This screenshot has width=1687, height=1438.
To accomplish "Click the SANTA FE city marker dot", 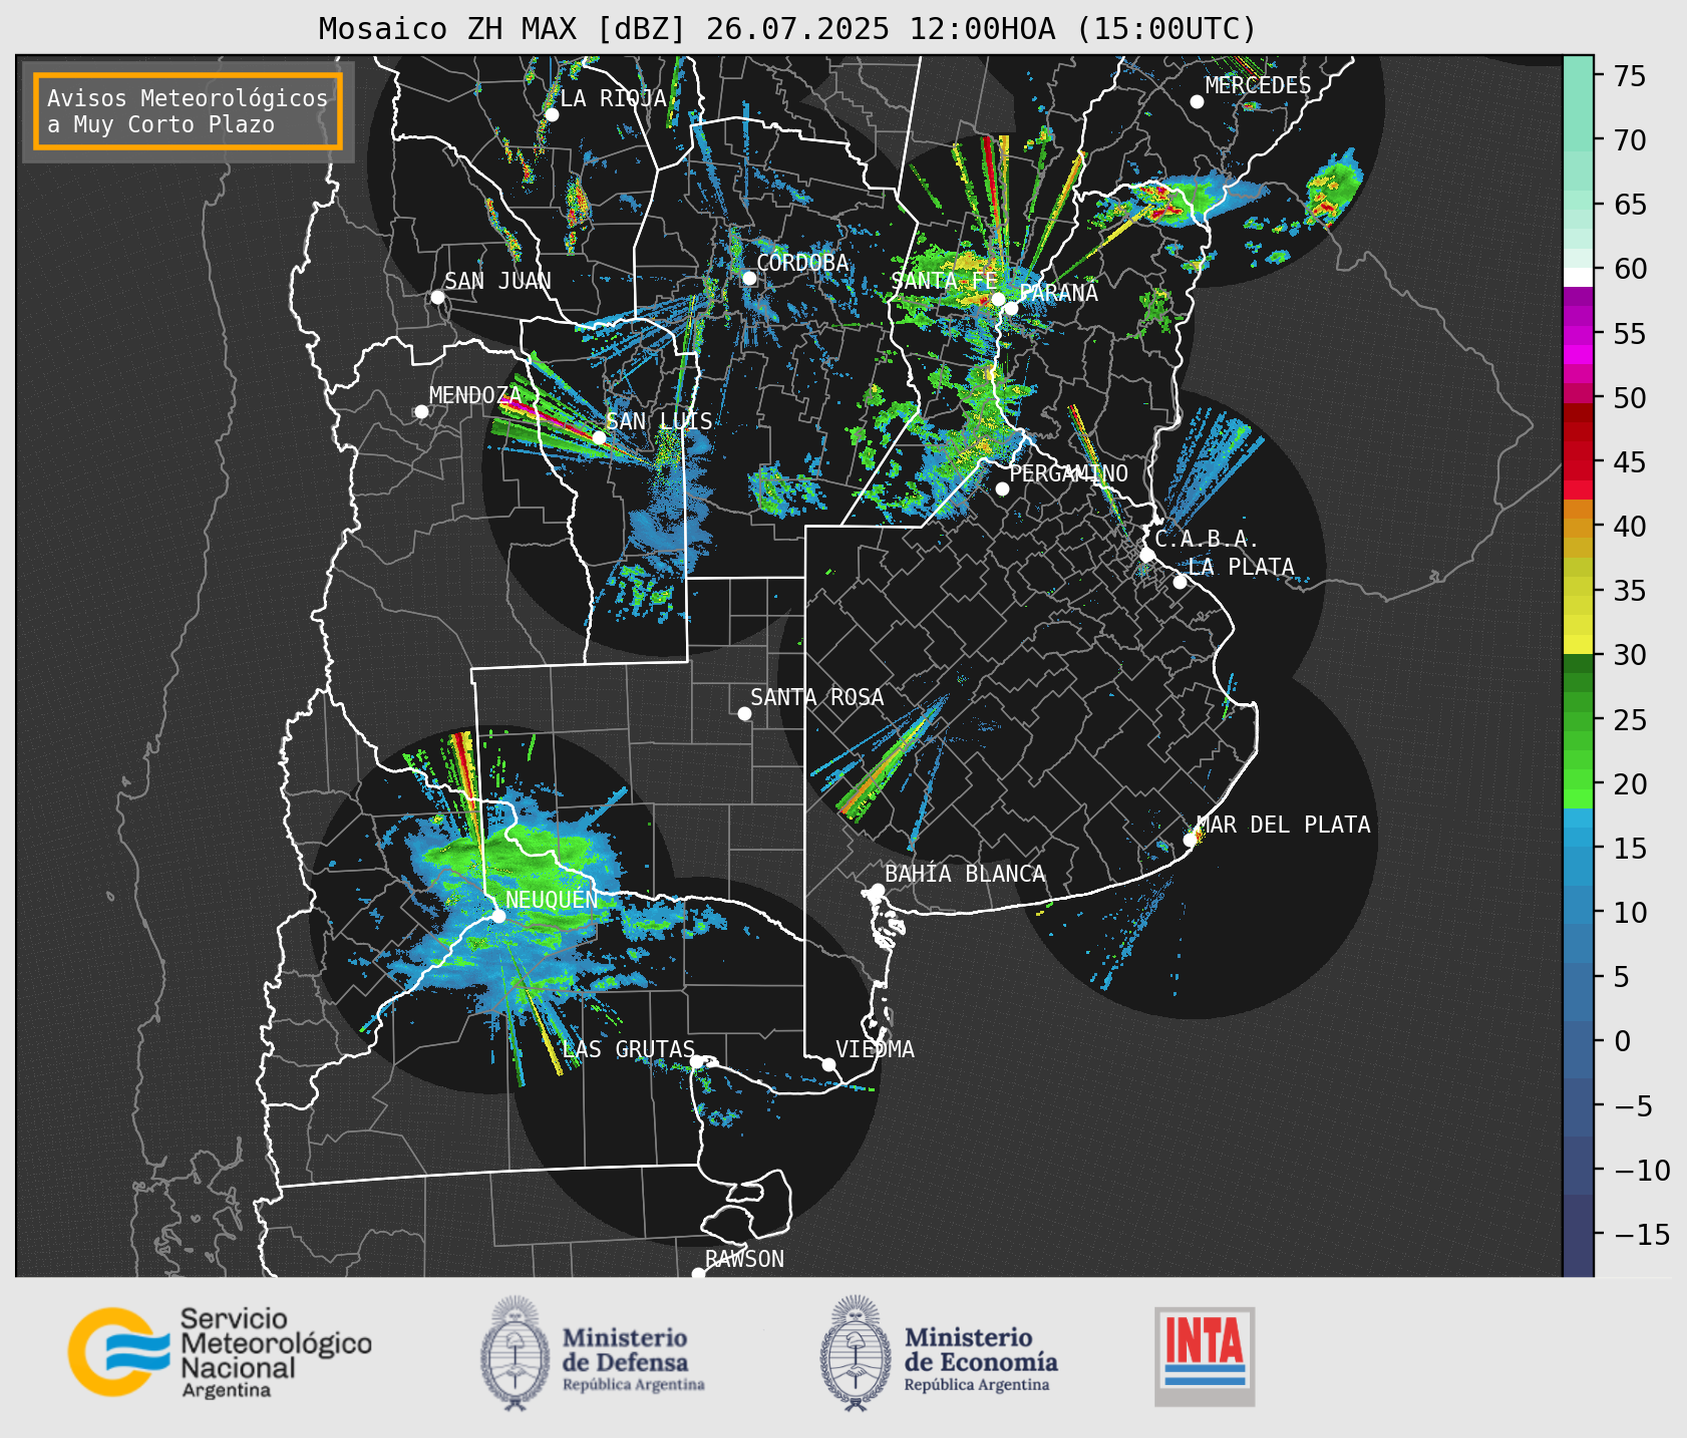I will pyautogui.click(x=998, y=299).
